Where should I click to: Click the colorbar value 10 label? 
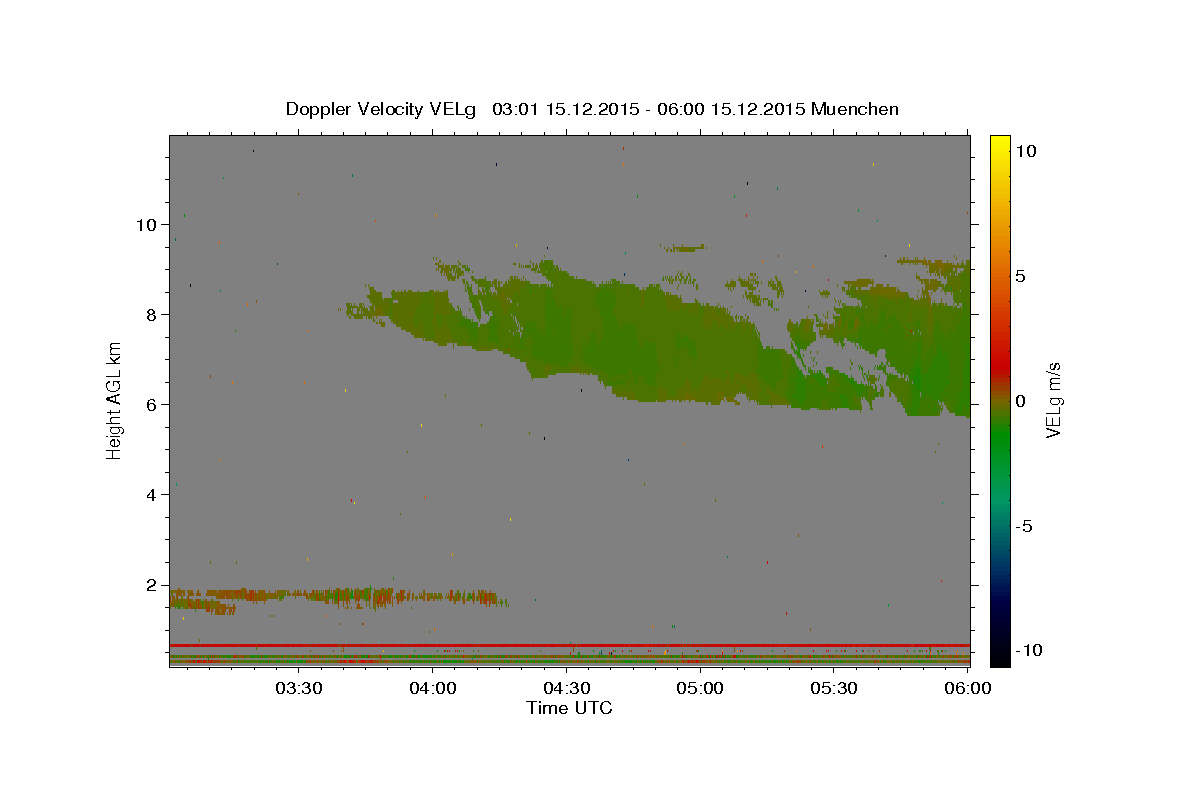pyautogui.click(x=1026, y=151)
